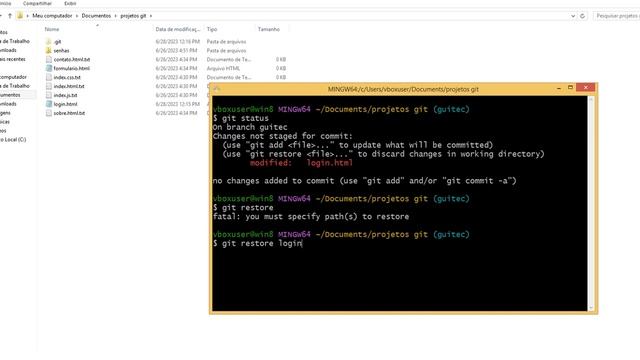Select the login.html file icon

coord(49,104)
